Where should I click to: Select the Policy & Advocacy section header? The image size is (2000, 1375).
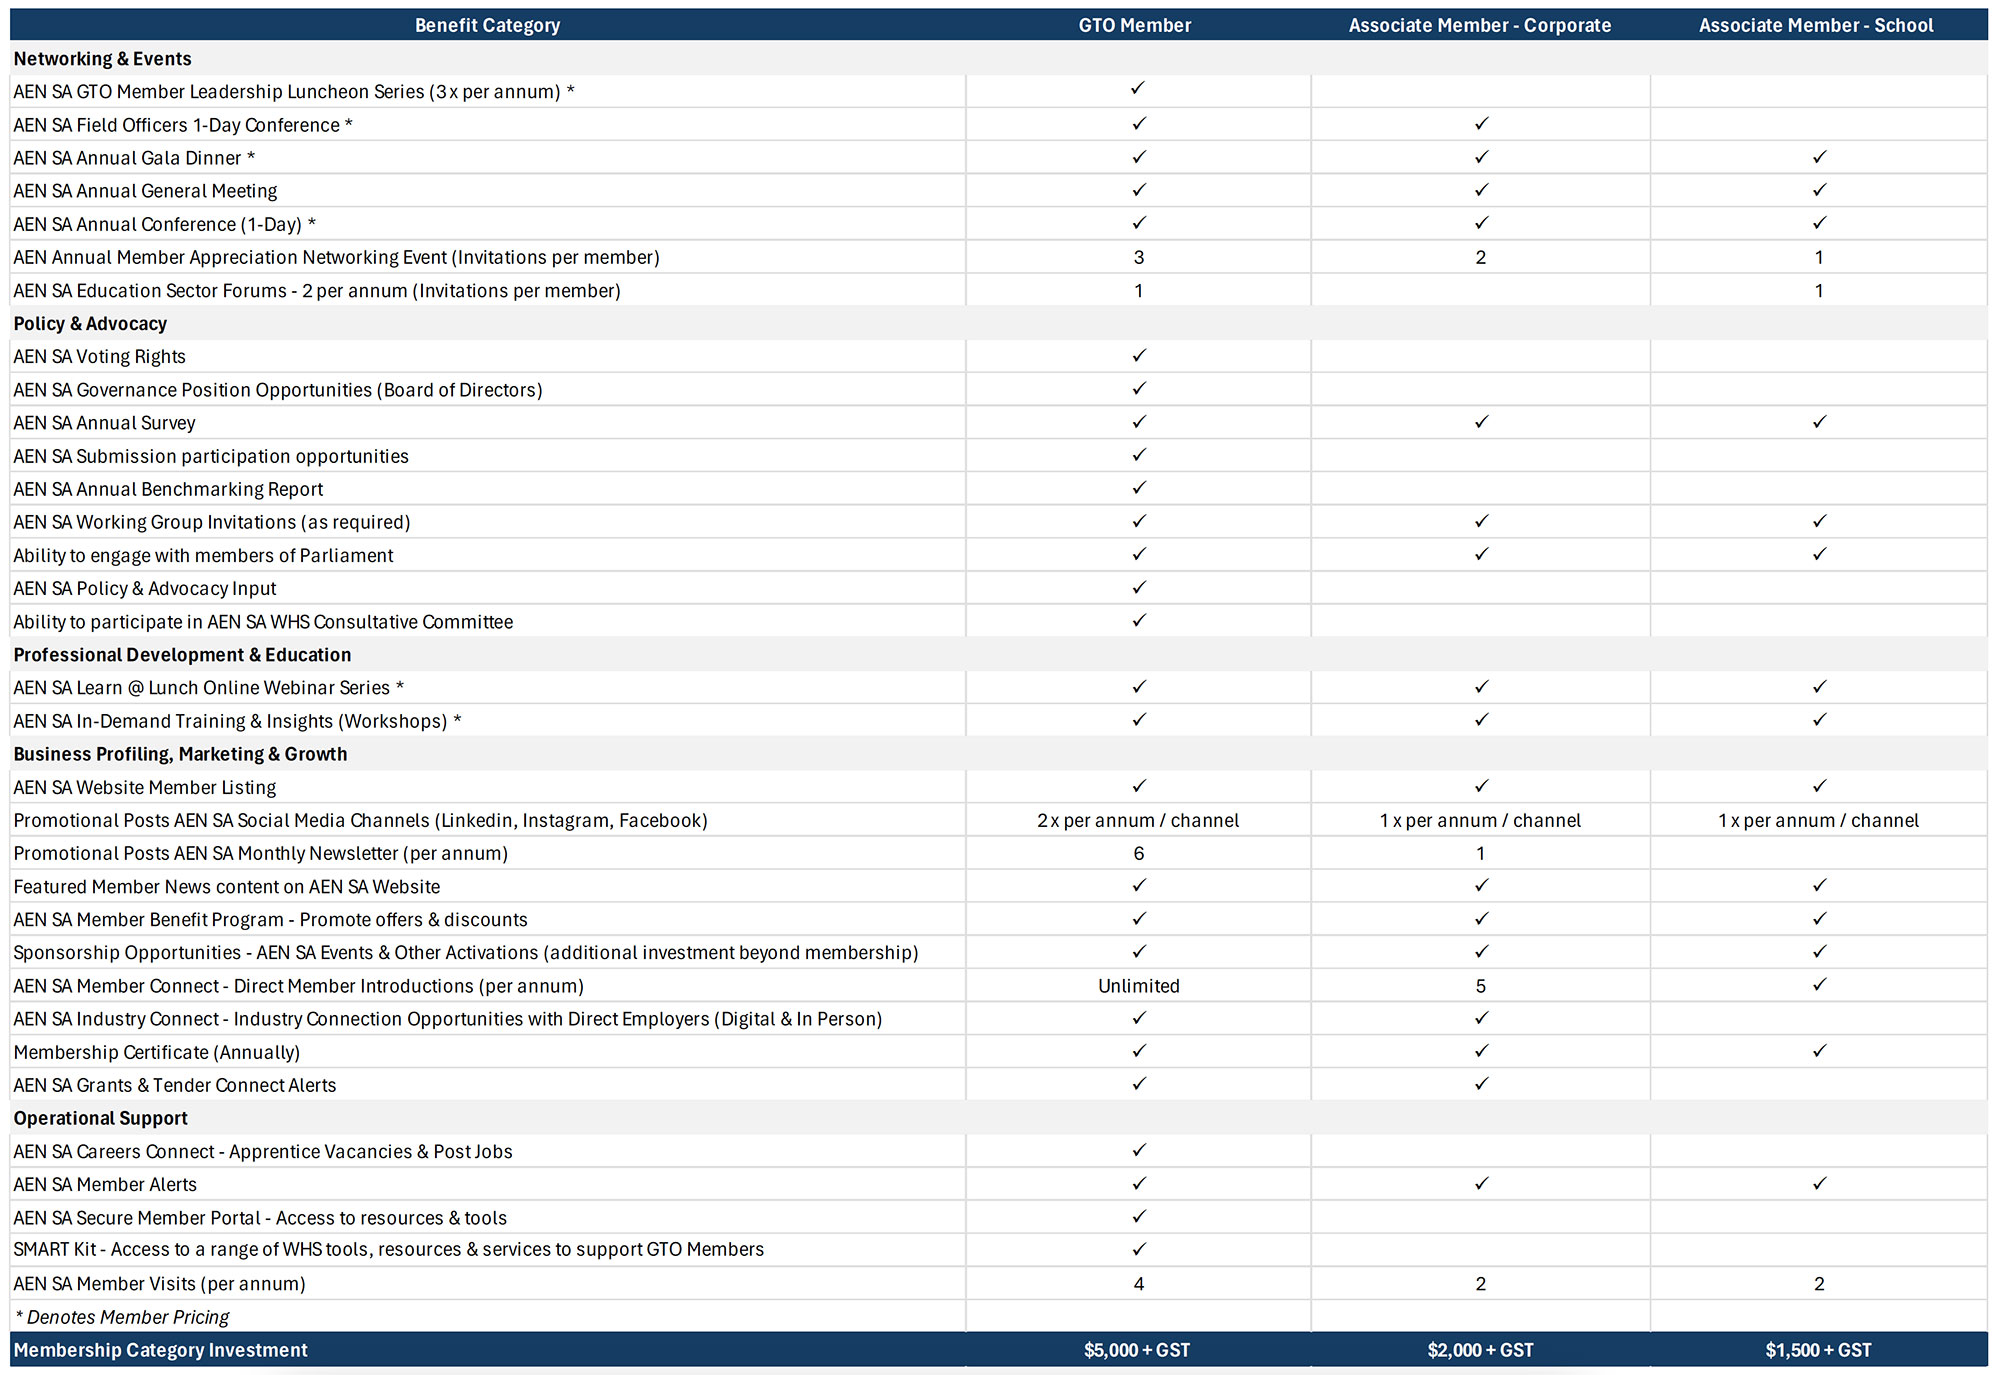pyautogui.click(x=90, y=324)
